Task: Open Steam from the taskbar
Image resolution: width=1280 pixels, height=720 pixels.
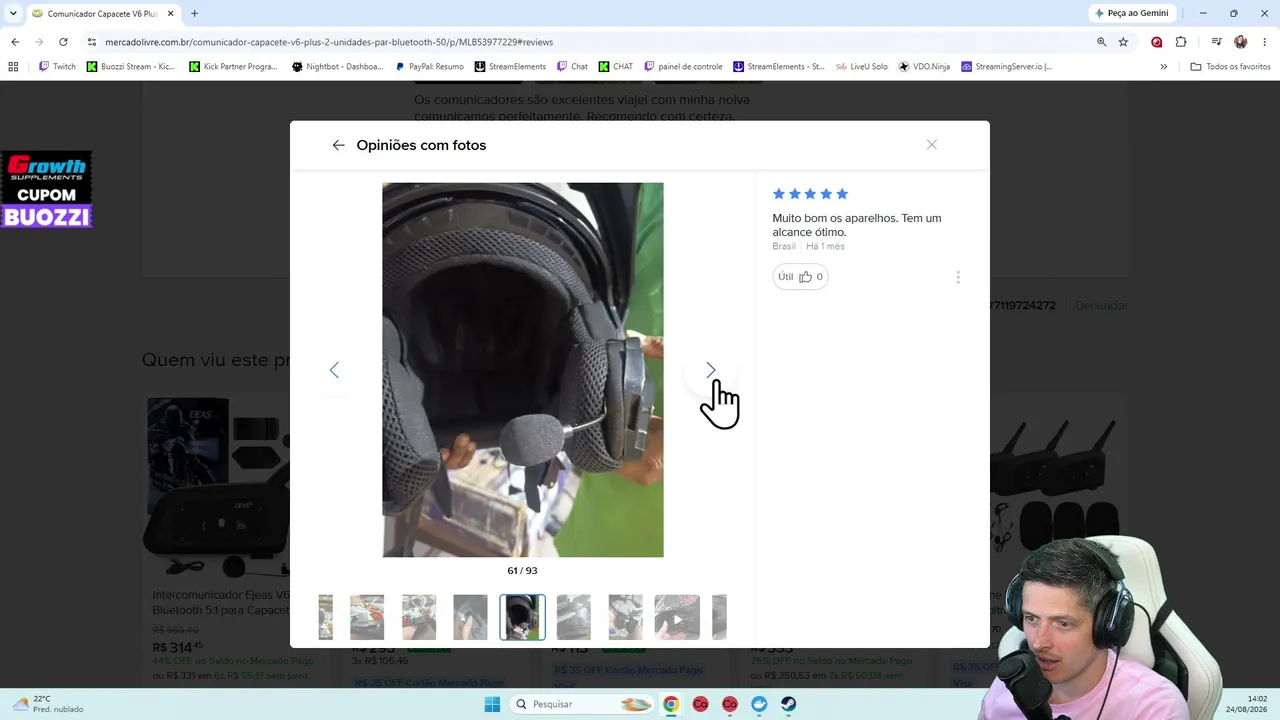Action: (789, 704)
